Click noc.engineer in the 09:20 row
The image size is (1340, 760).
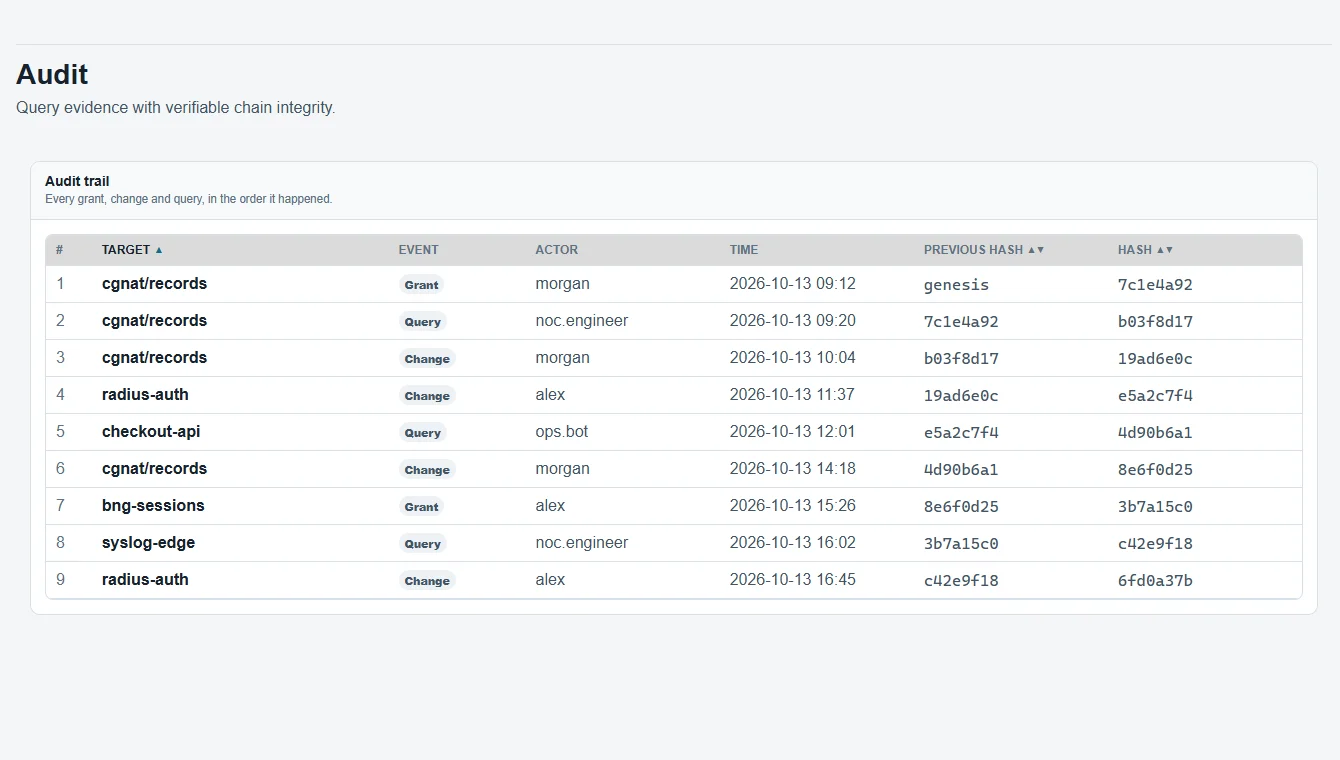(x=582, y=321)
